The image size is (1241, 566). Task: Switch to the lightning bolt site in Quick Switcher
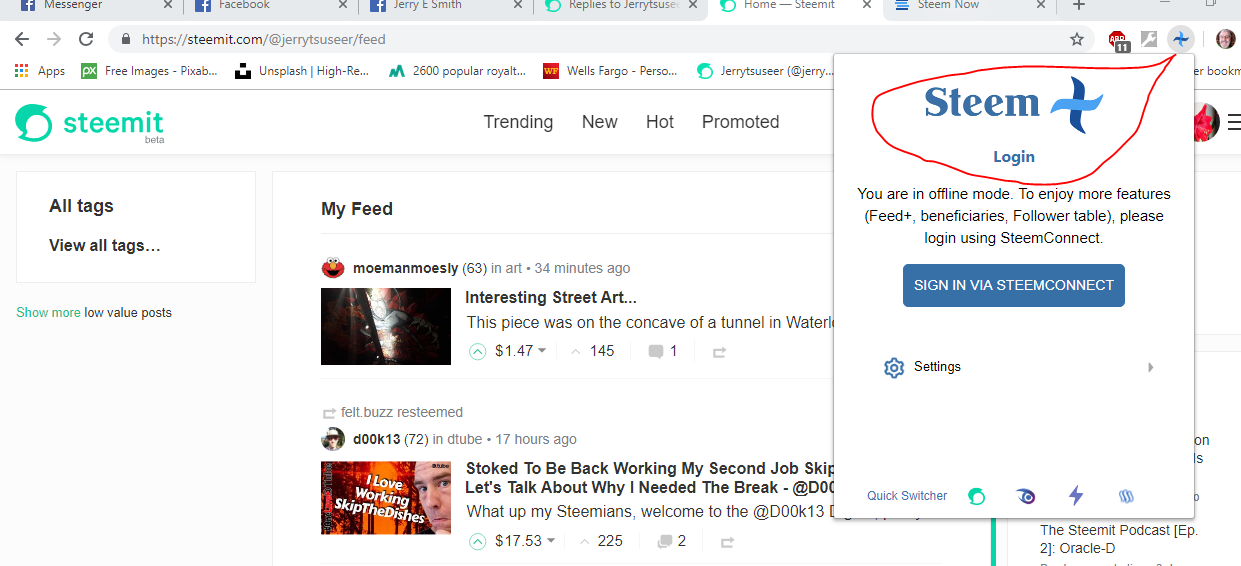point(1076,495)
